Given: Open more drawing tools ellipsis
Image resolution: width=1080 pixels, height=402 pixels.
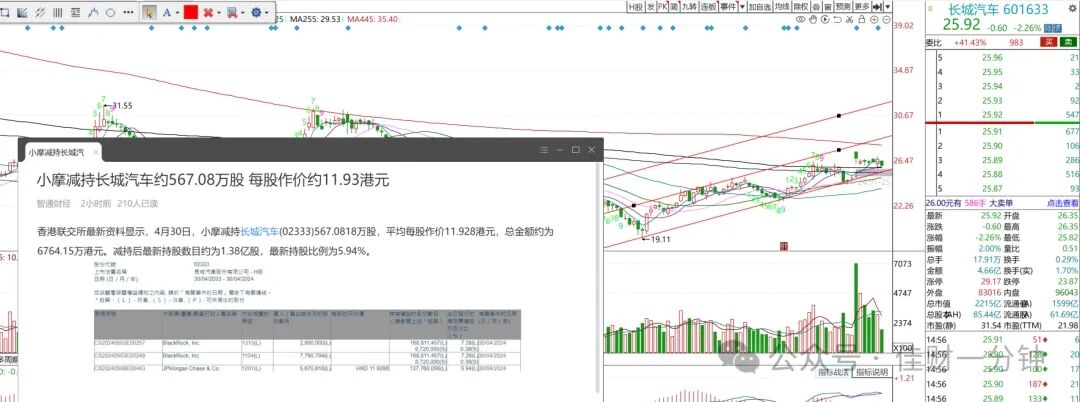Looking at the screenshot, I should (x=128, y=12).
